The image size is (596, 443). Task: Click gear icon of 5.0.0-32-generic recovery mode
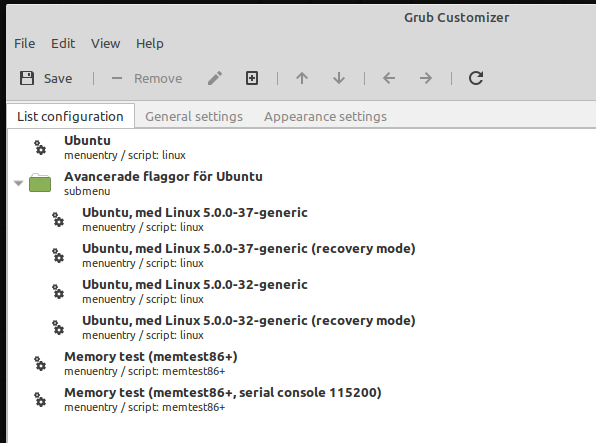pos(58,327)
